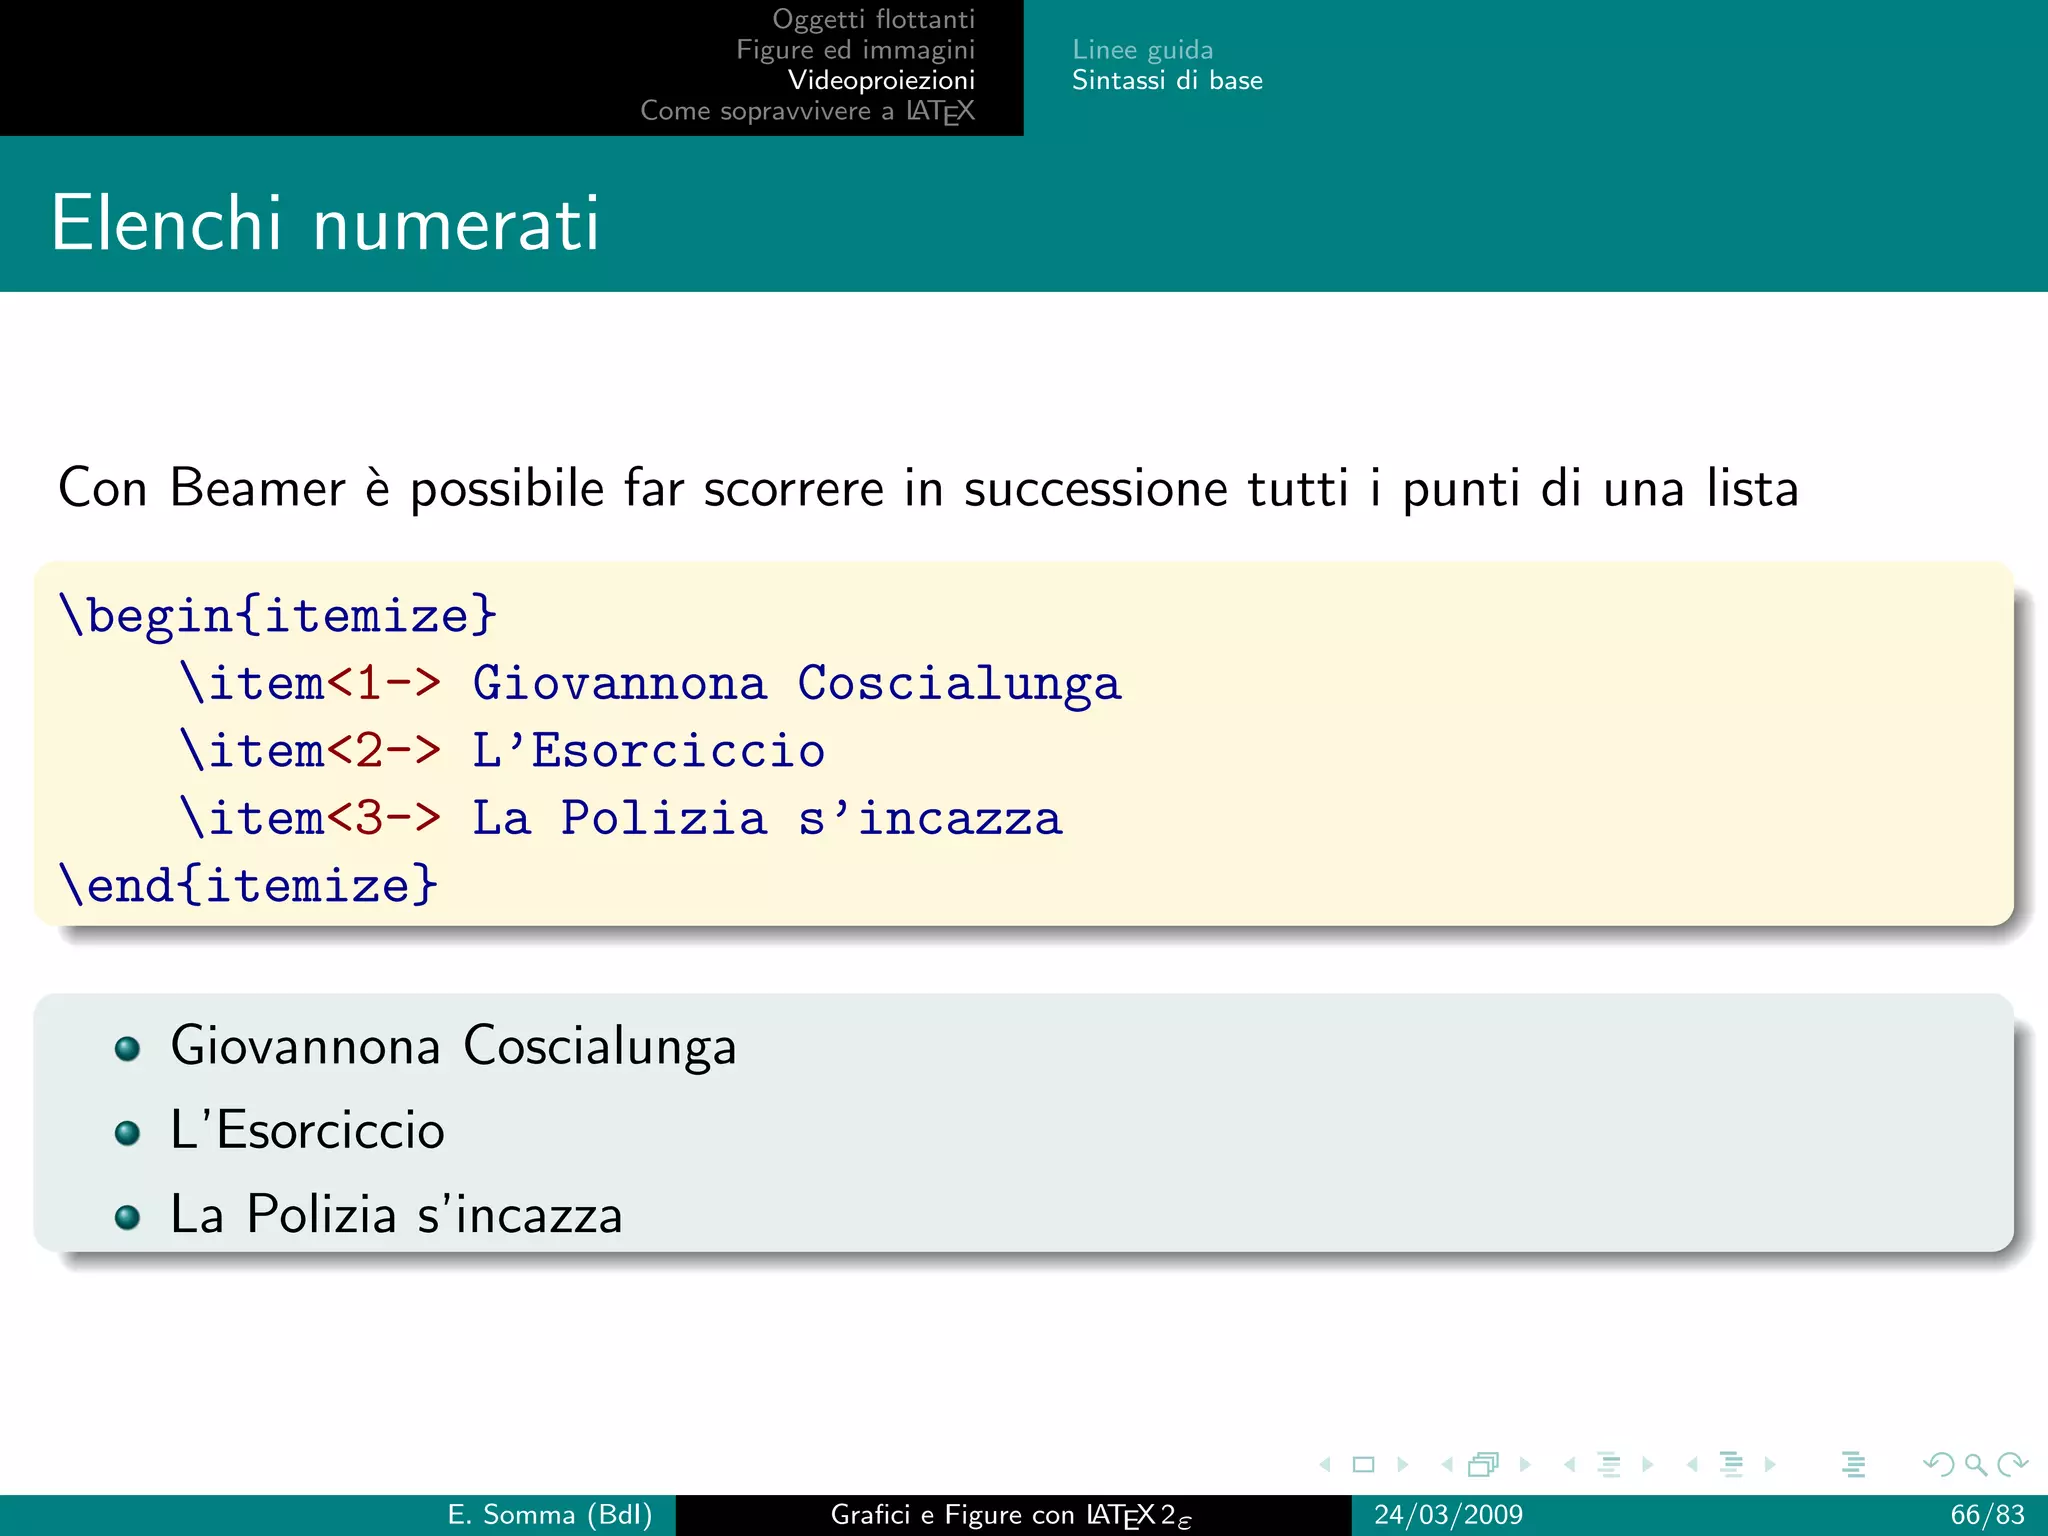Click the previous frame arrow icon
Image resolution: width=2048 pixels, height=1536 pixels.
pyautogui.click(x=1447, y=1465)
